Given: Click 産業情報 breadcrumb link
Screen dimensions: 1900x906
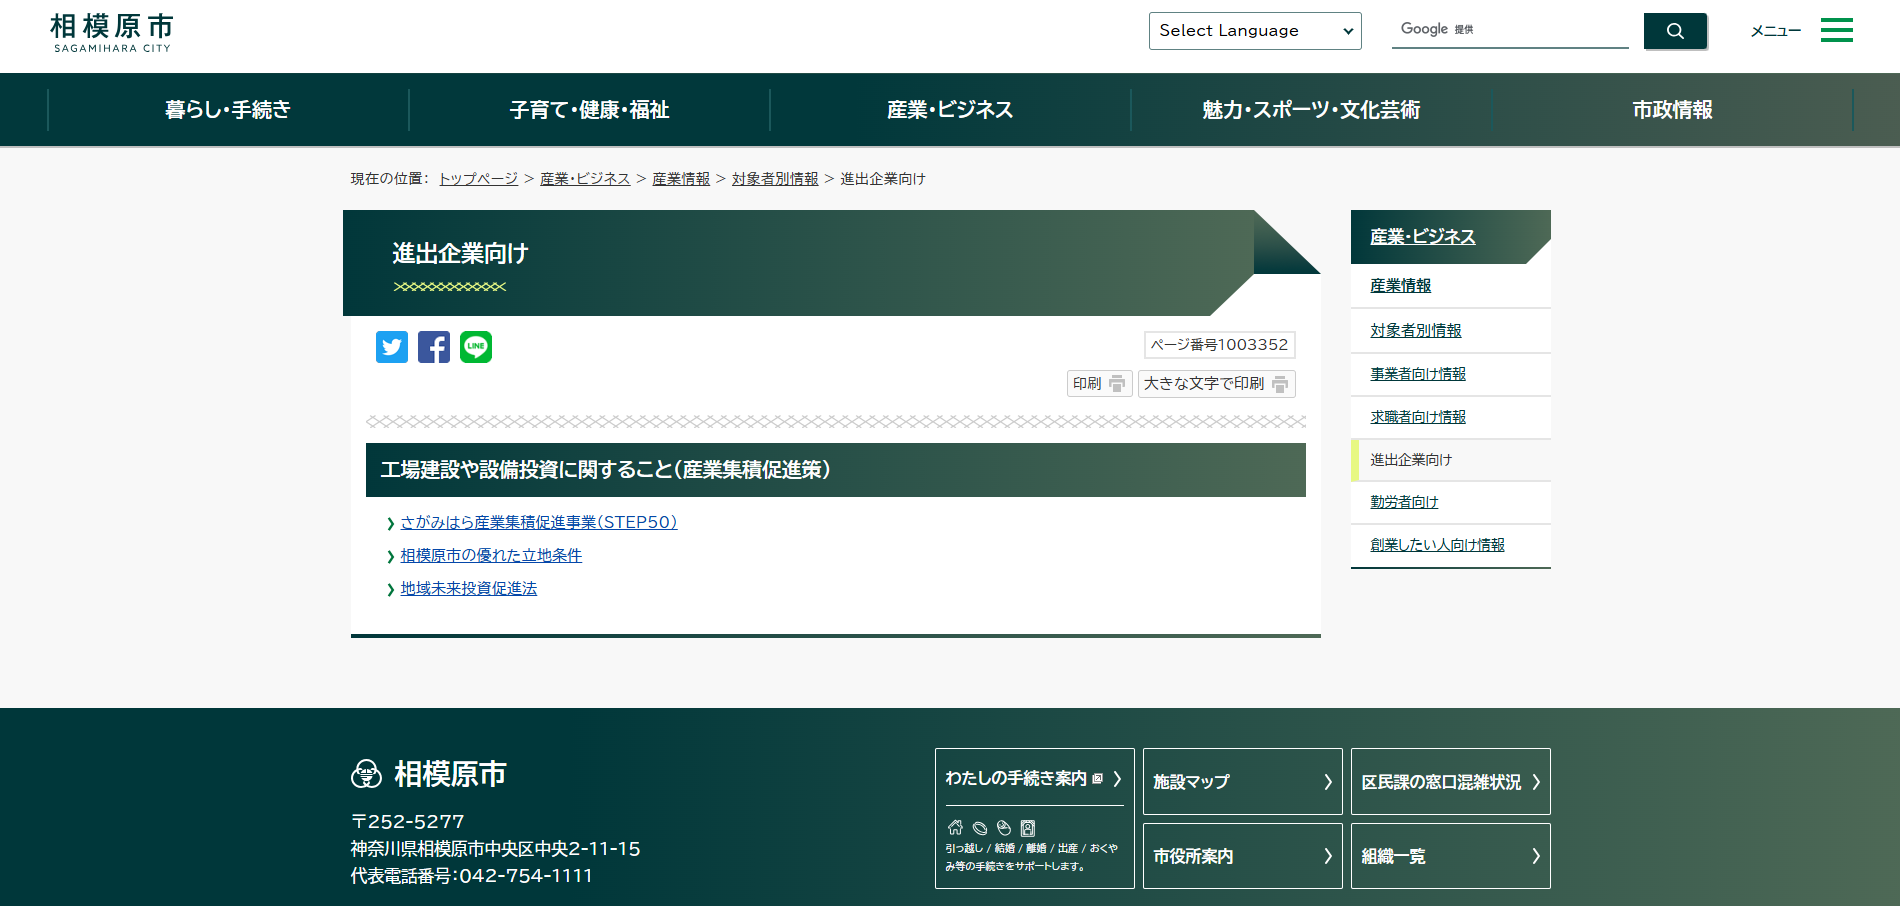Looking at the screenshot, I should (681, 179).
